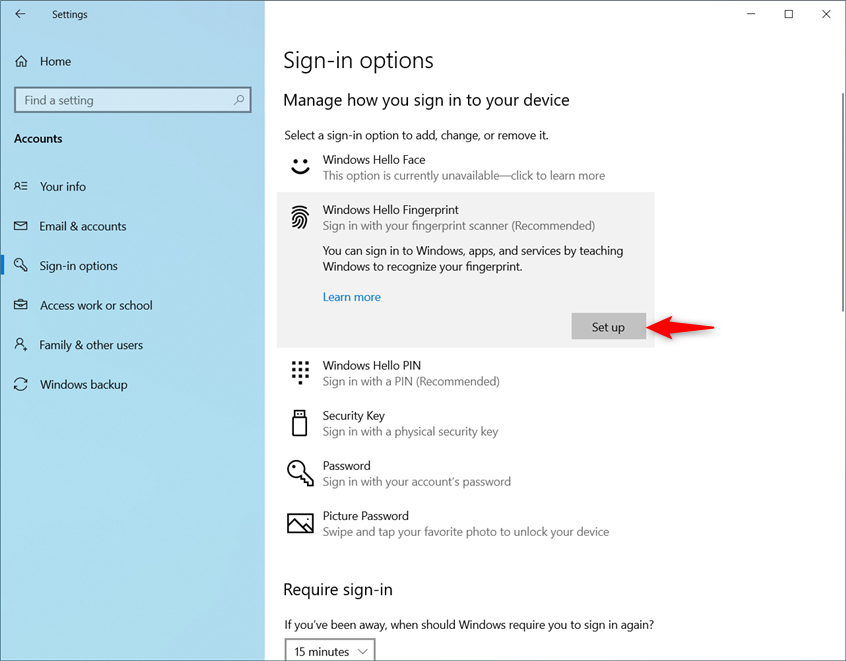Screen dimensions: 846x661
Task: Click the Home house icon
Action: (21, 62)
